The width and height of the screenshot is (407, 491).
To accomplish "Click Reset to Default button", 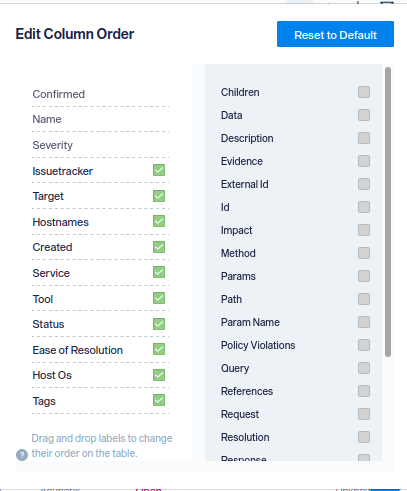I will 335,34.
